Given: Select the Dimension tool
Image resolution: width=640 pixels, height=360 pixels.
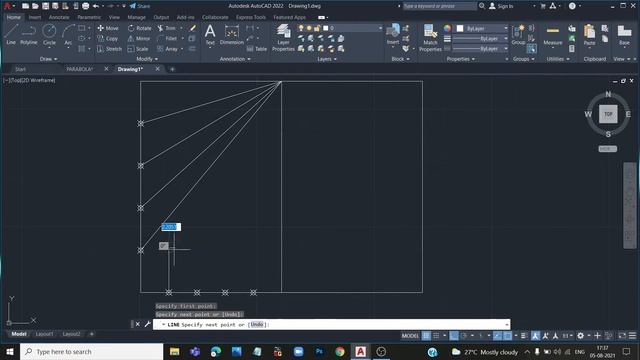Looking at the screenshot, I should coord(231,34).
